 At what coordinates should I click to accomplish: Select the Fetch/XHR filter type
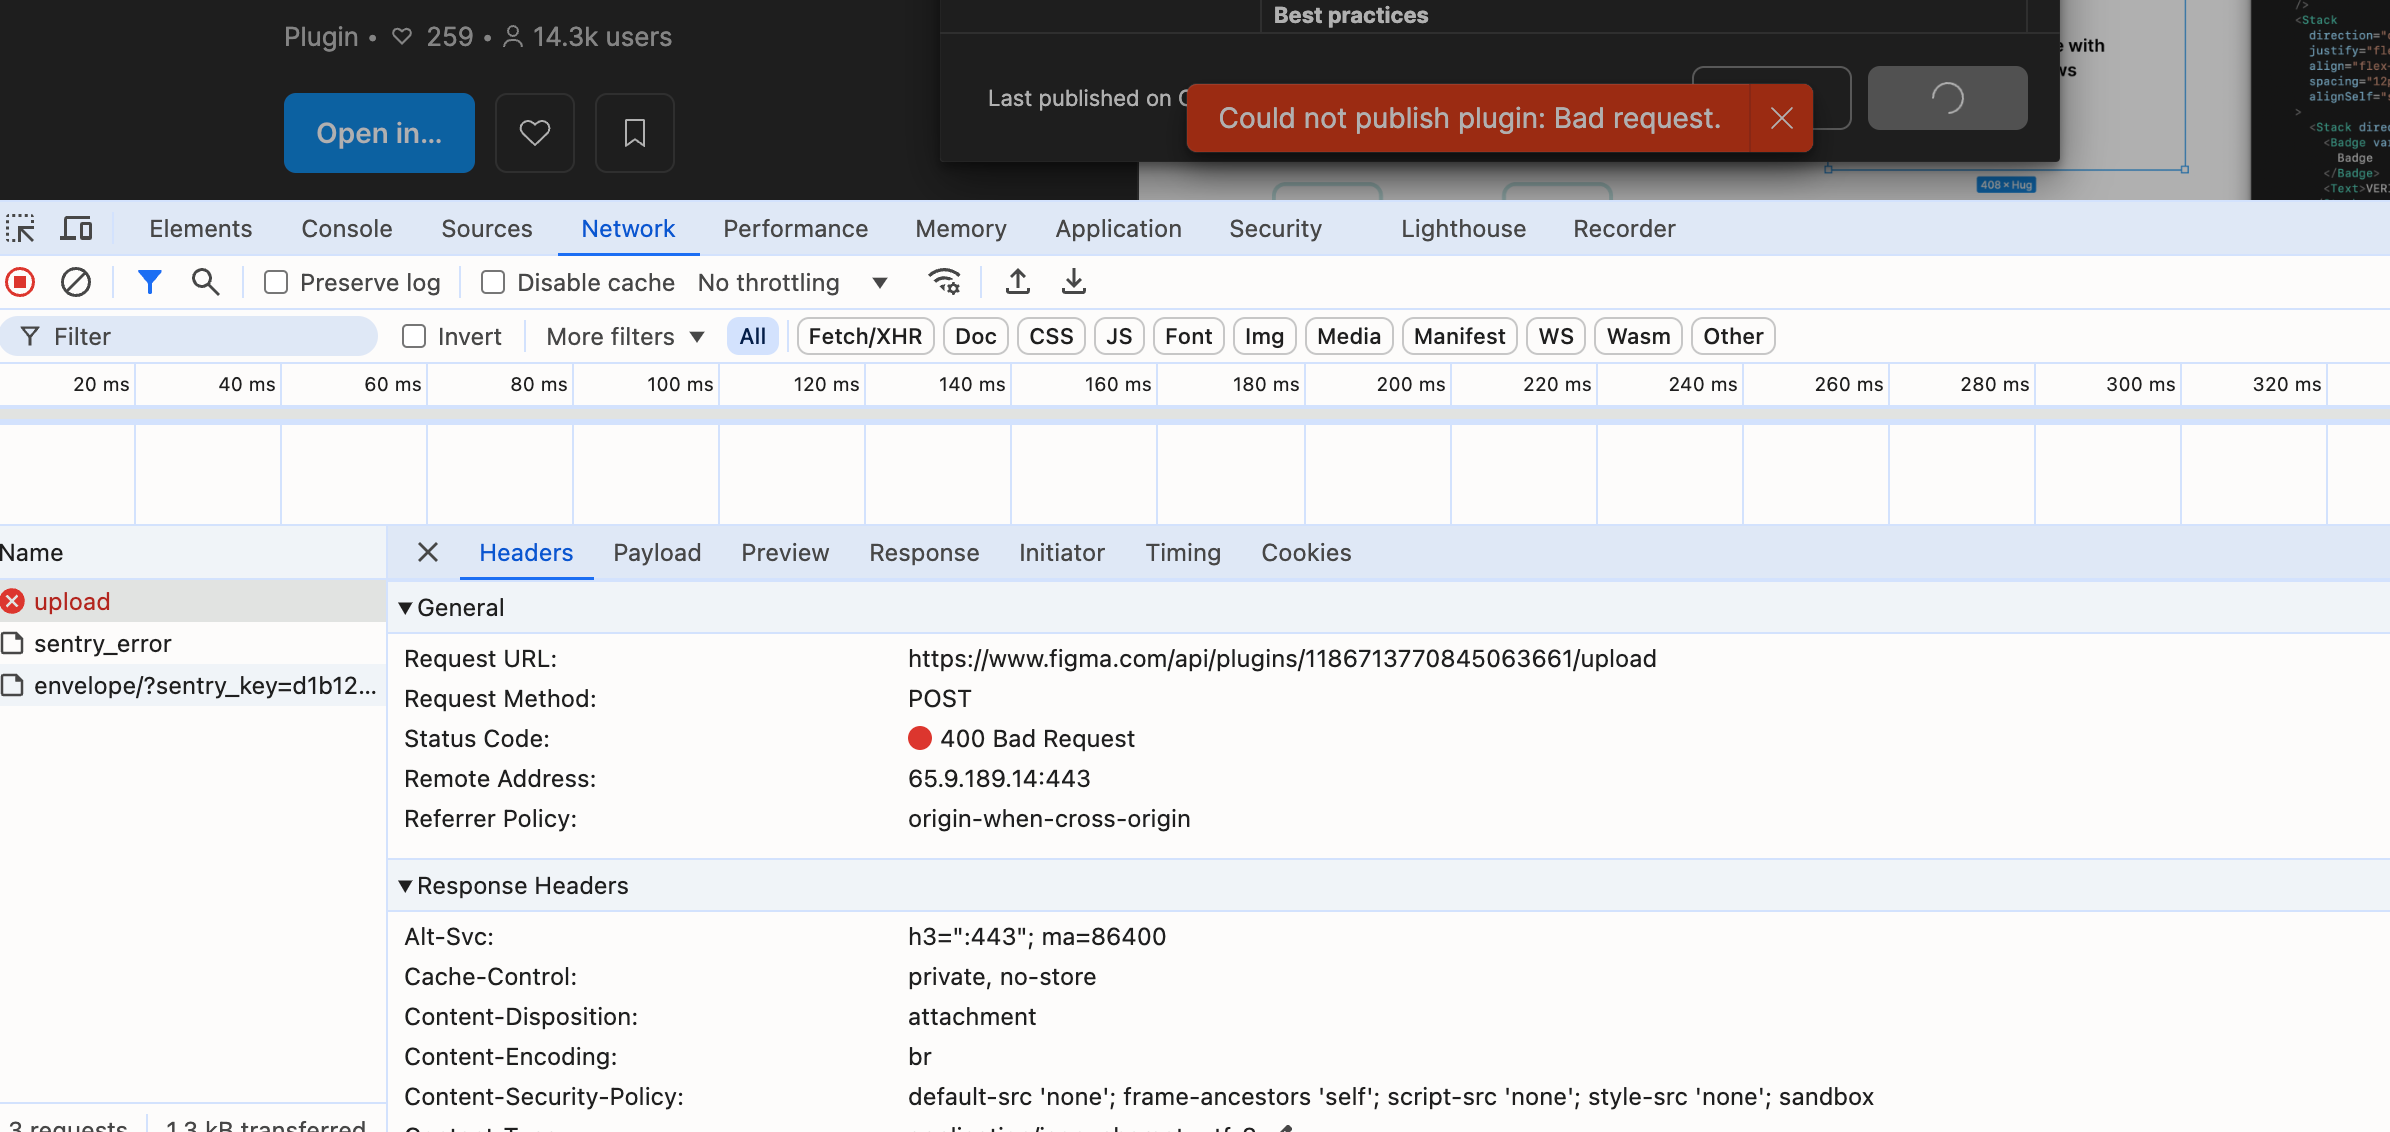coord(866,337)
